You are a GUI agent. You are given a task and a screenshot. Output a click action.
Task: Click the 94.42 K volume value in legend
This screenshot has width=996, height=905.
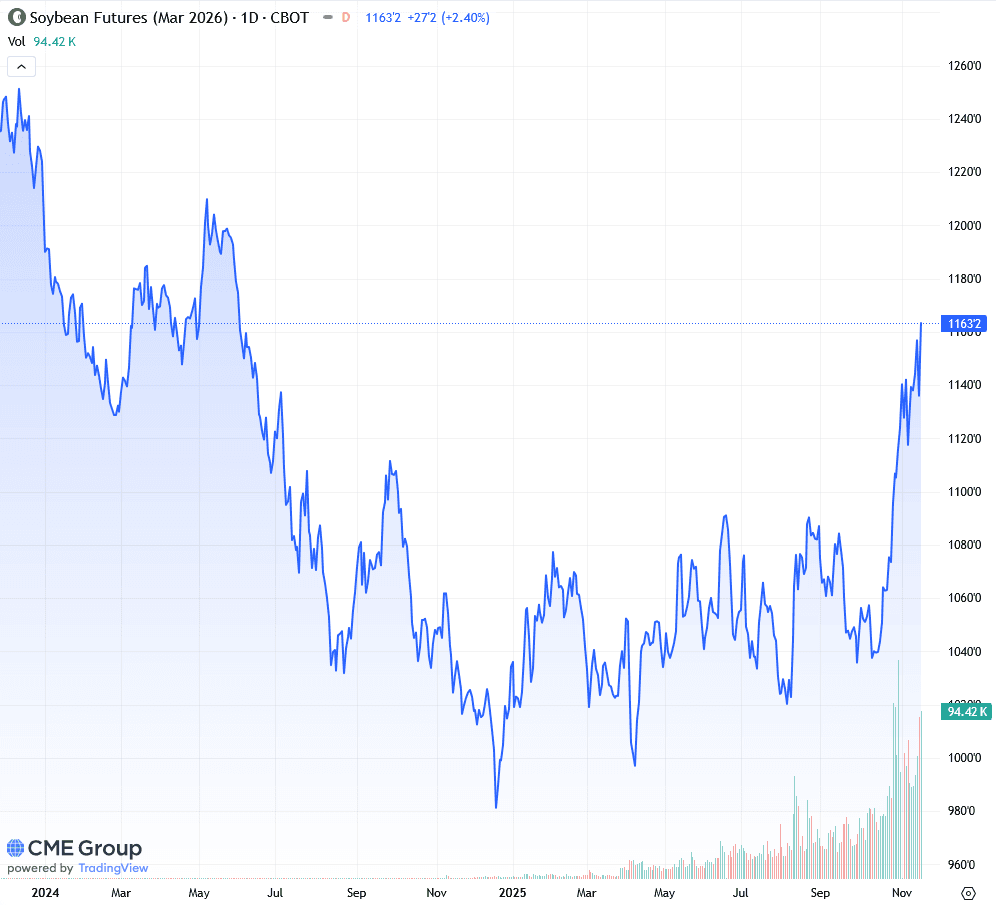(x=56, y=41)
